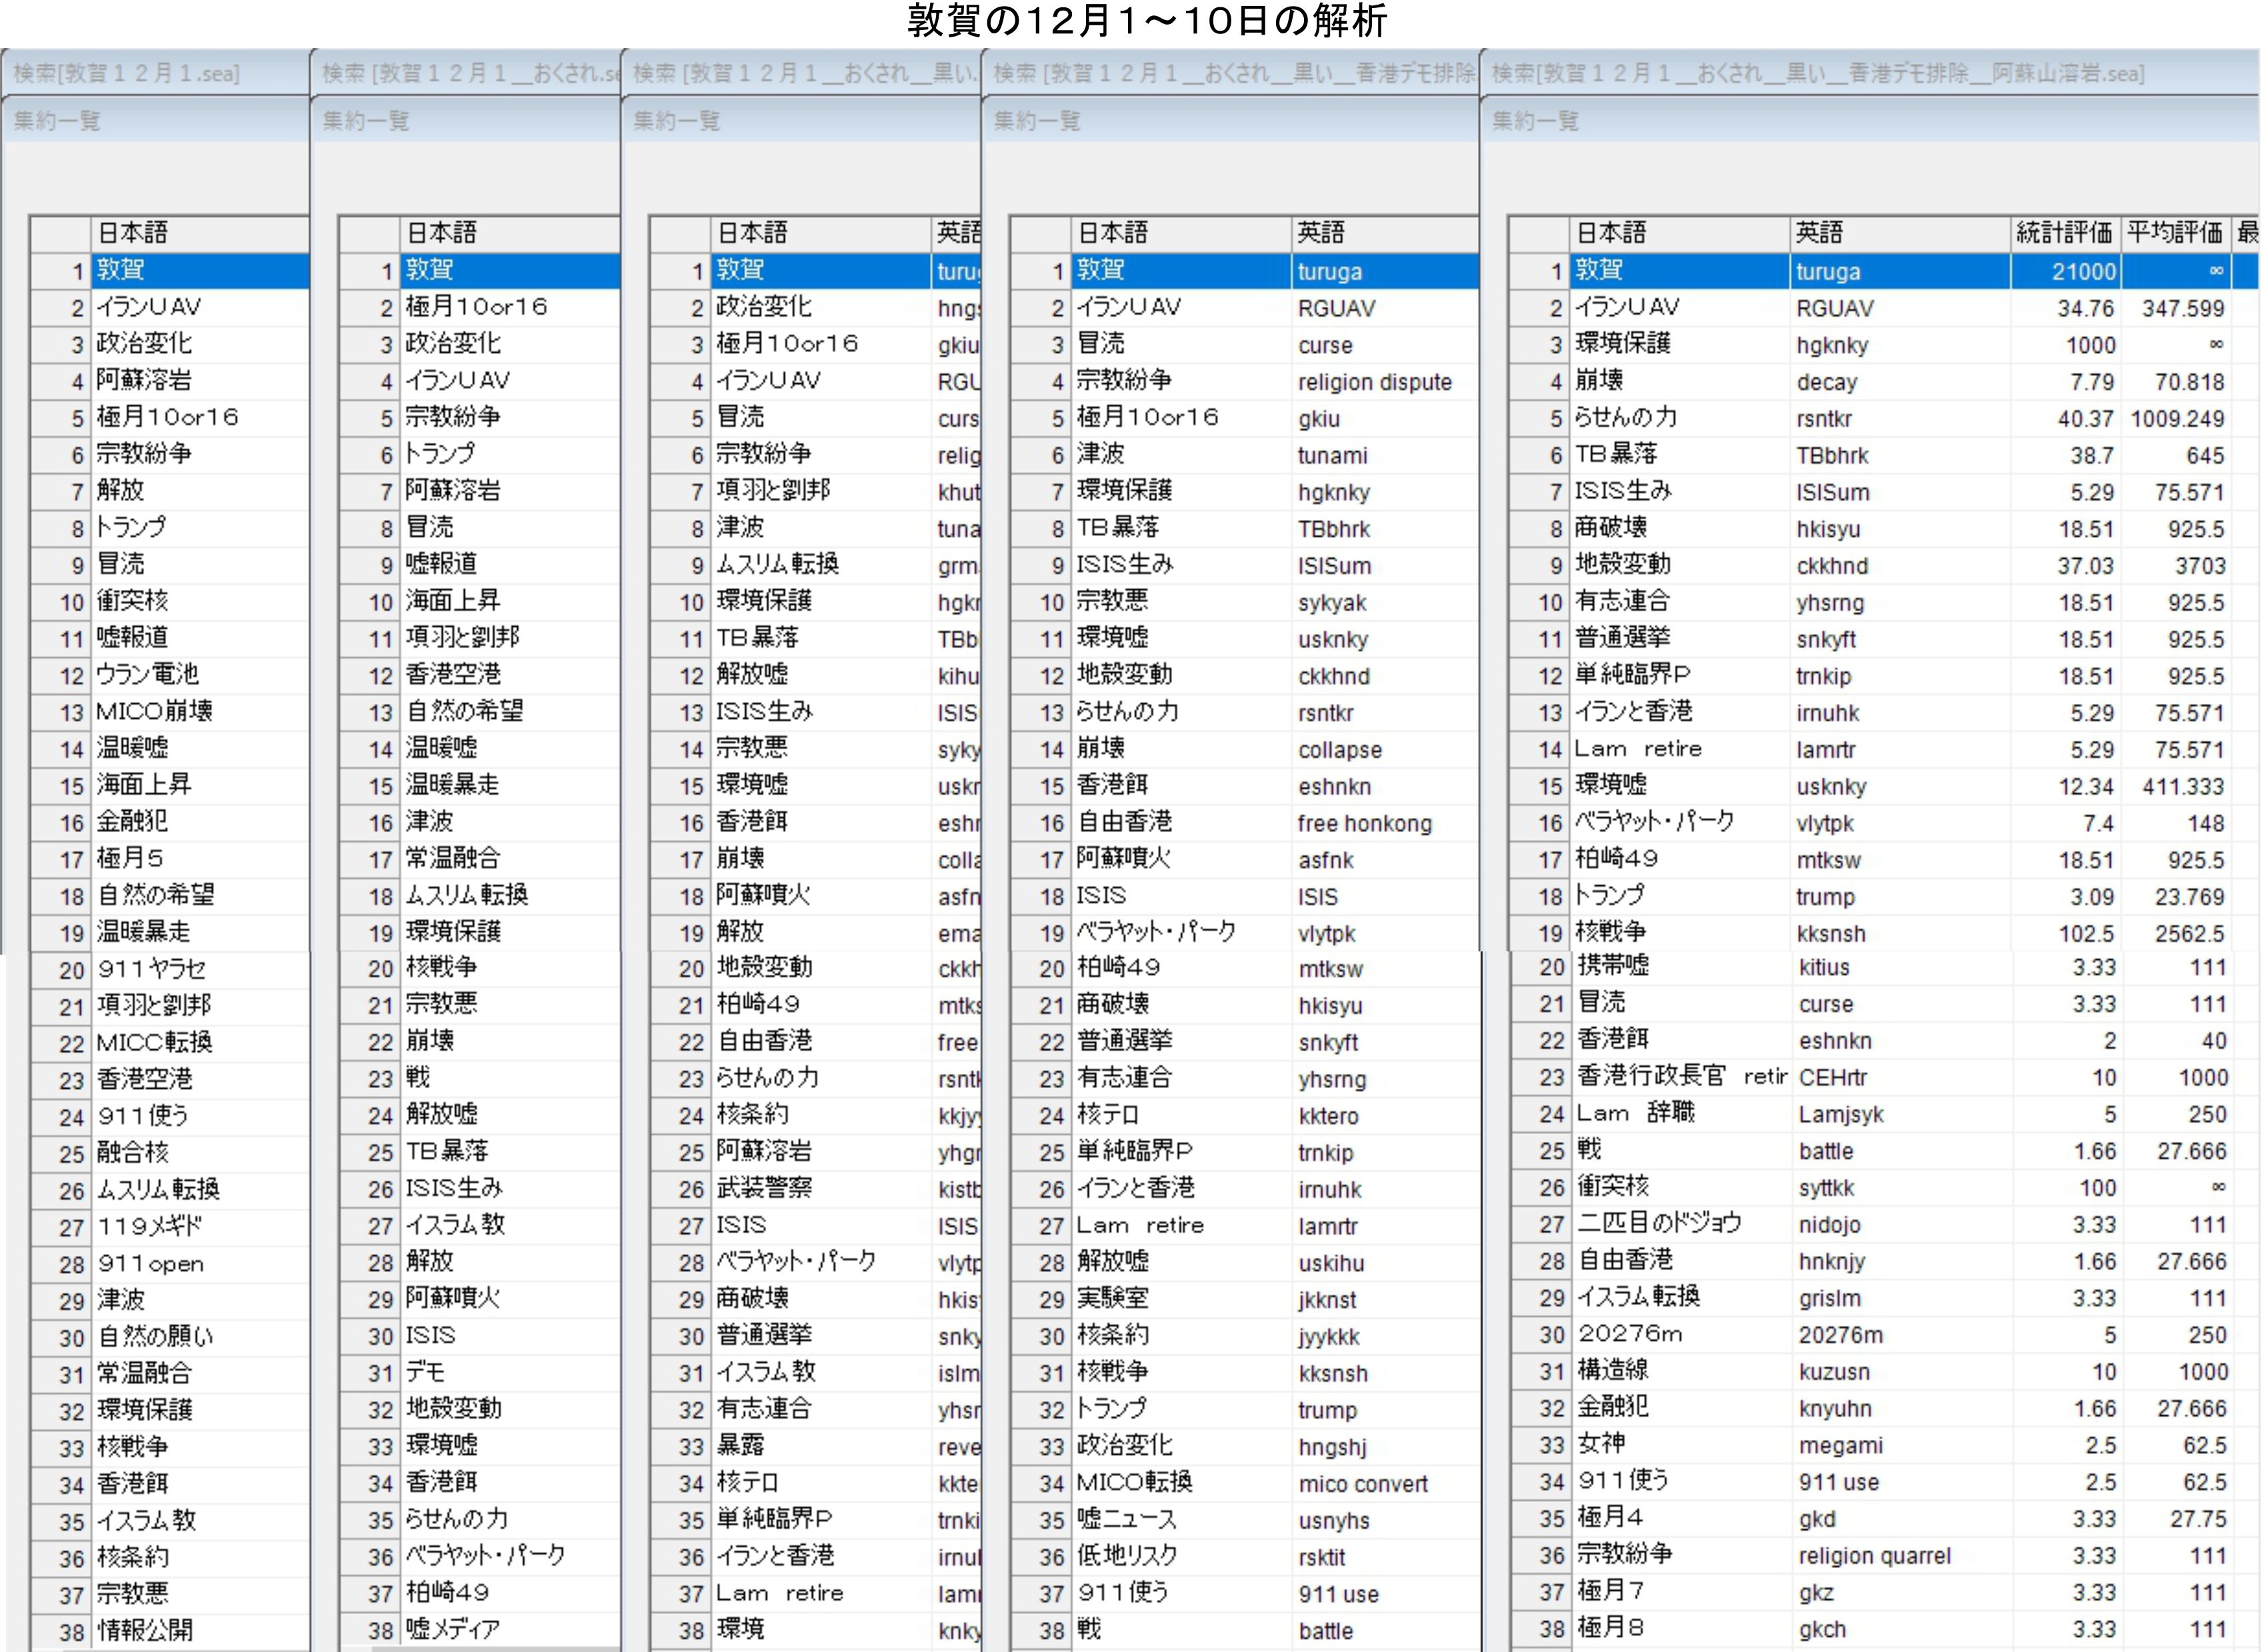Screen dimensions: 2262x1652
Task: Select the 二匹目のドジョウ row
Action: [x=1658, y=1223]
